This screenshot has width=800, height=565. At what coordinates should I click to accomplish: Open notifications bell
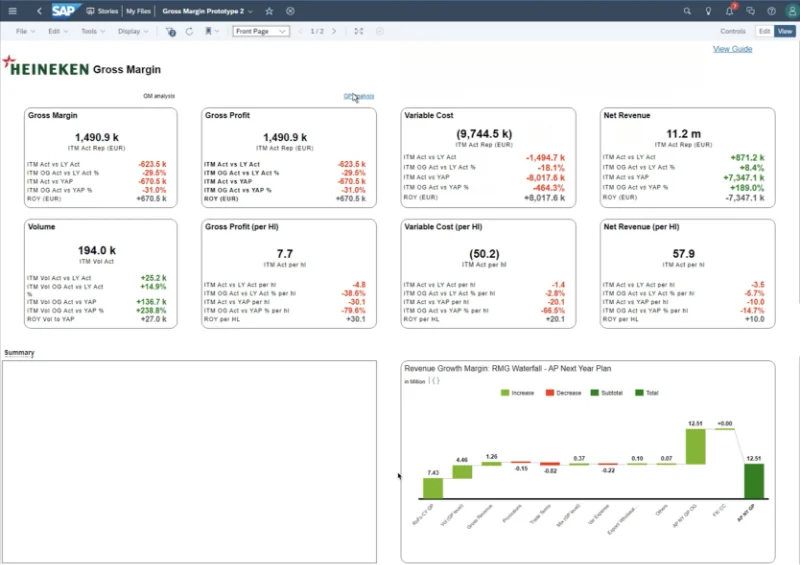tap(730, 11)
